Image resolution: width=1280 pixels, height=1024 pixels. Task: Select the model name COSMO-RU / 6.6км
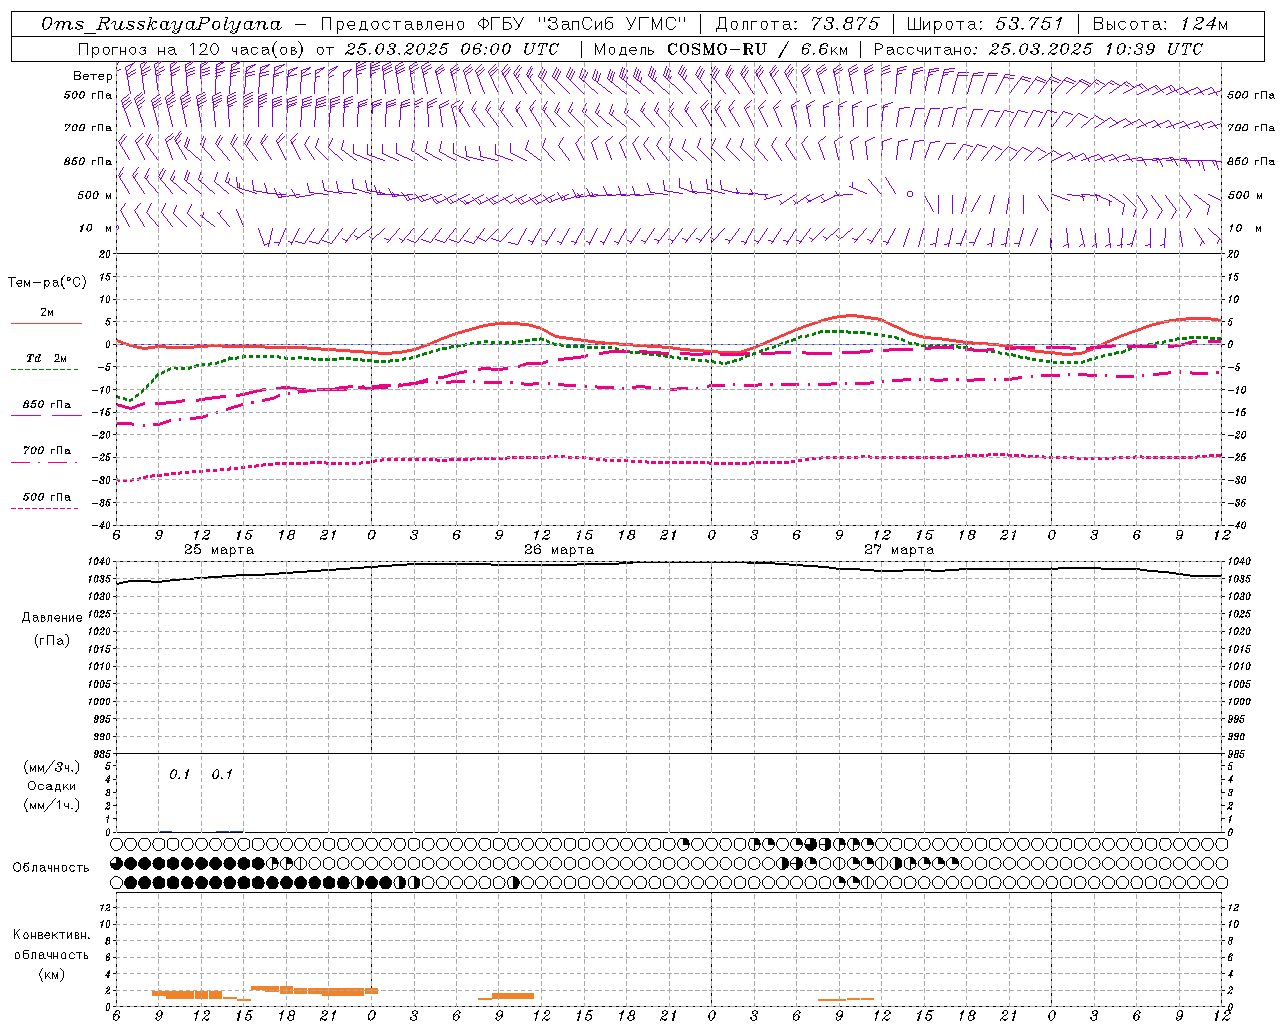[757, 49]
